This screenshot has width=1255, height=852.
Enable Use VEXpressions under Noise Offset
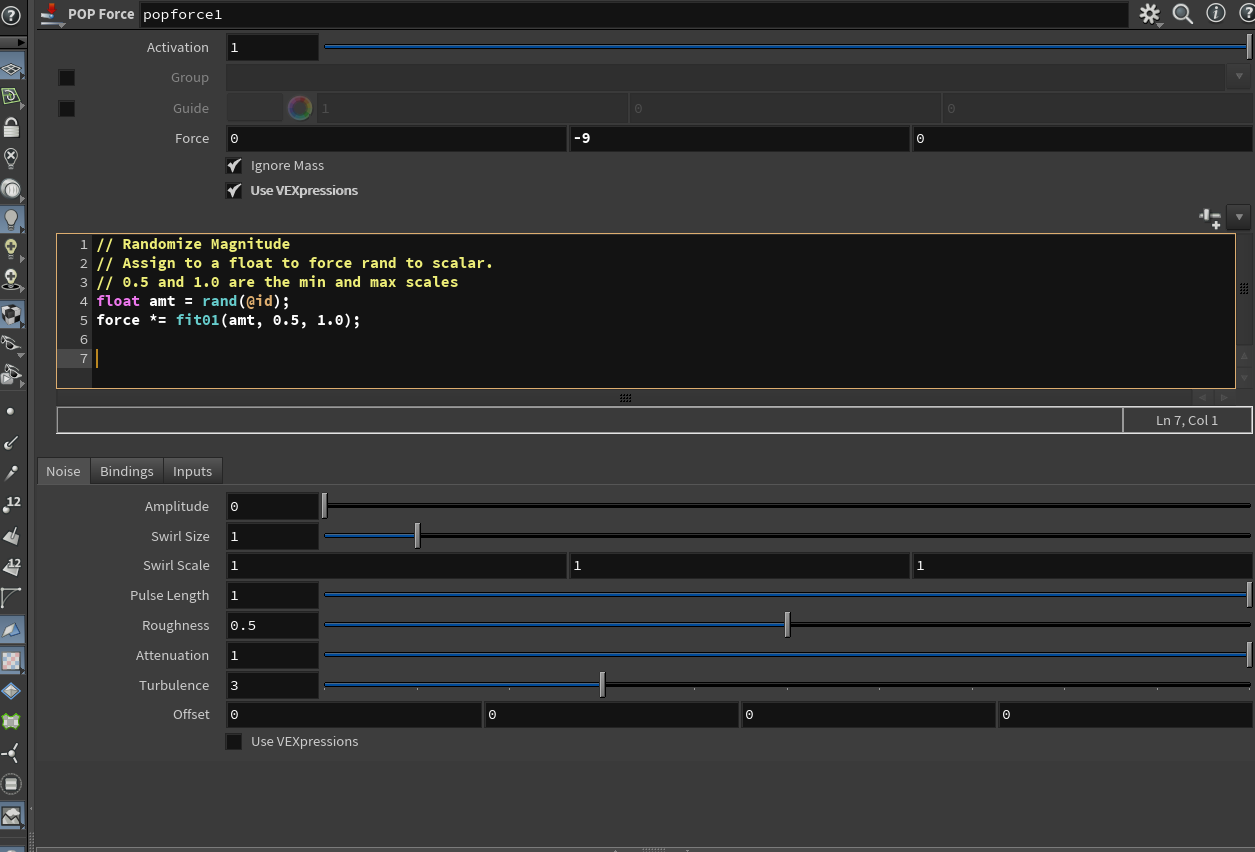234,741
